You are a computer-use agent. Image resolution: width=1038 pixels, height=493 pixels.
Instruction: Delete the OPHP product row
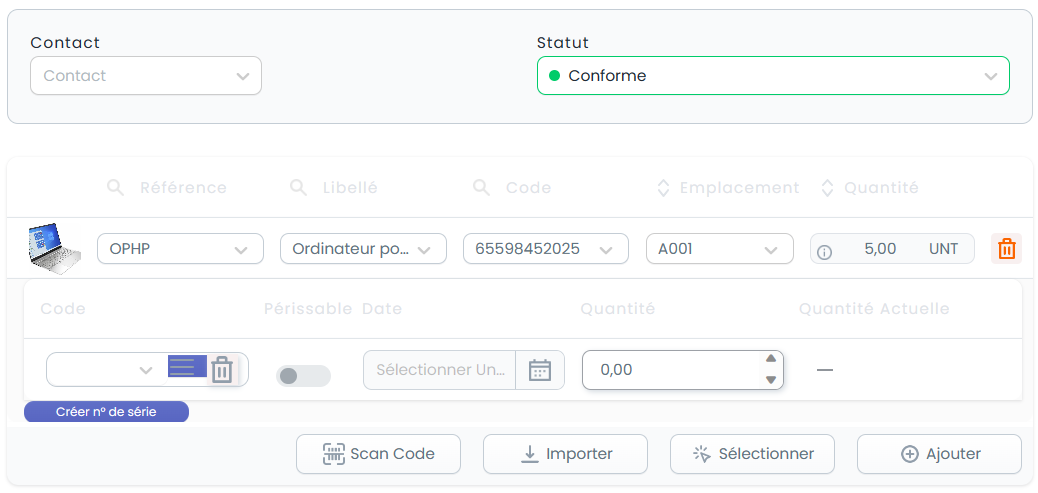click(1006, 249)
